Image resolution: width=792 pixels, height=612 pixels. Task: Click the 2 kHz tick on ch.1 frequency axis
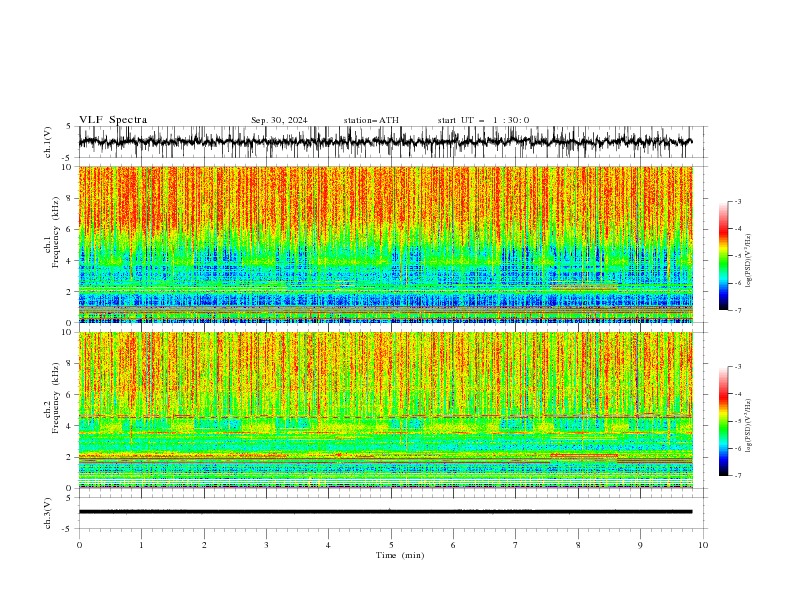click(x=69, y=291)
